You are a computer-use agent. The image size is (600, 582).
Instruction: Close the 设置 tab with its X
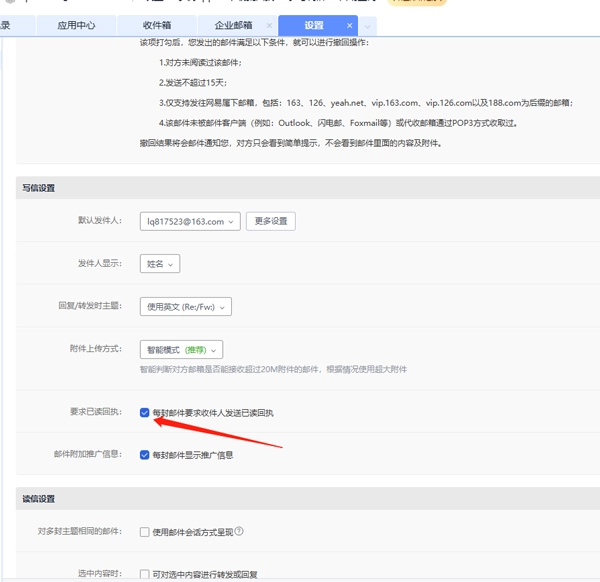click(349, 25)
